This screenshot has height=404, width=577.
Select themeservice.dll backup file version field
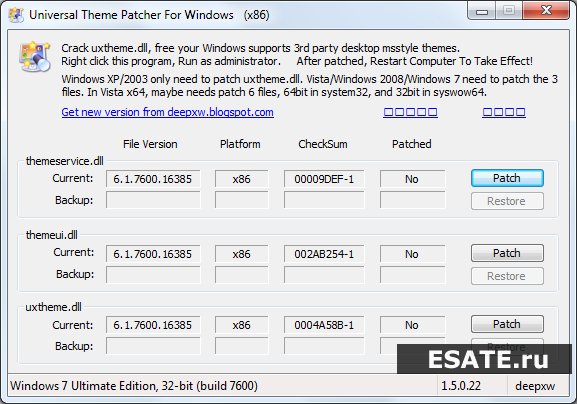click(153, 200)
